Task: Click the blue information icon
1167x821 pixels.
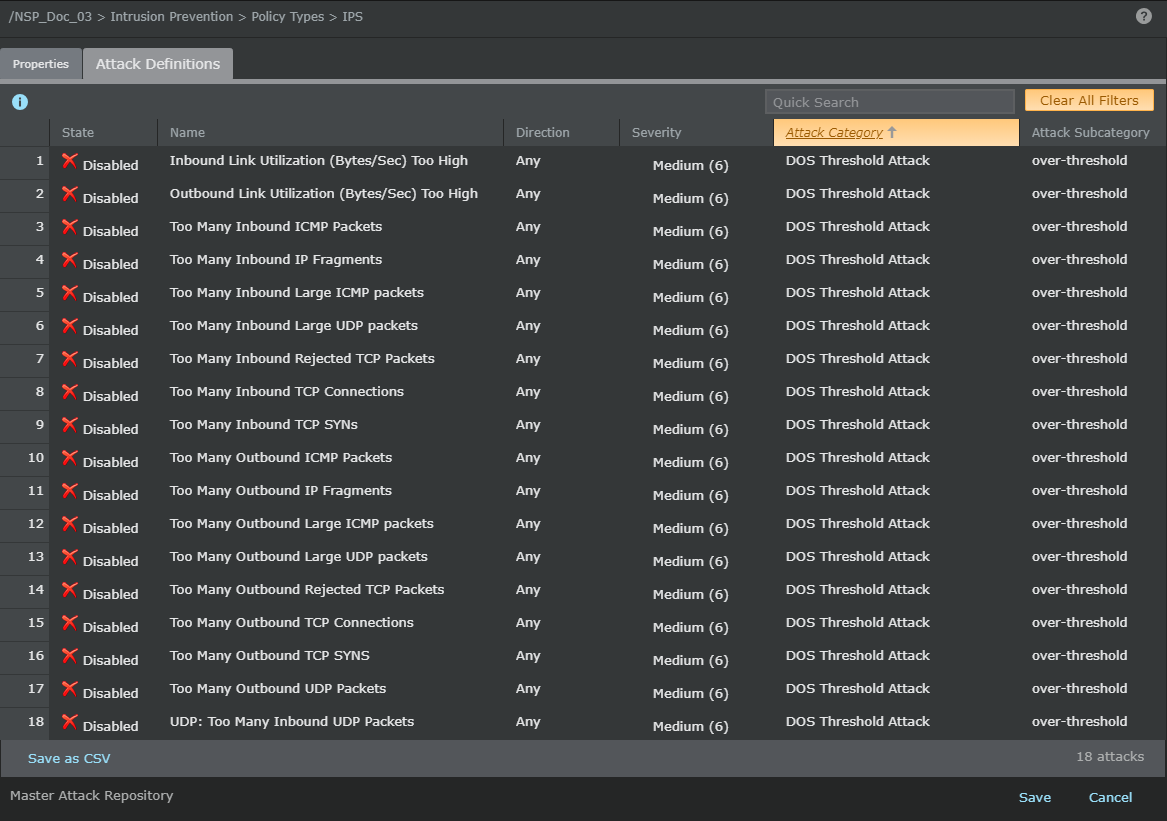Action: point(20,102)
